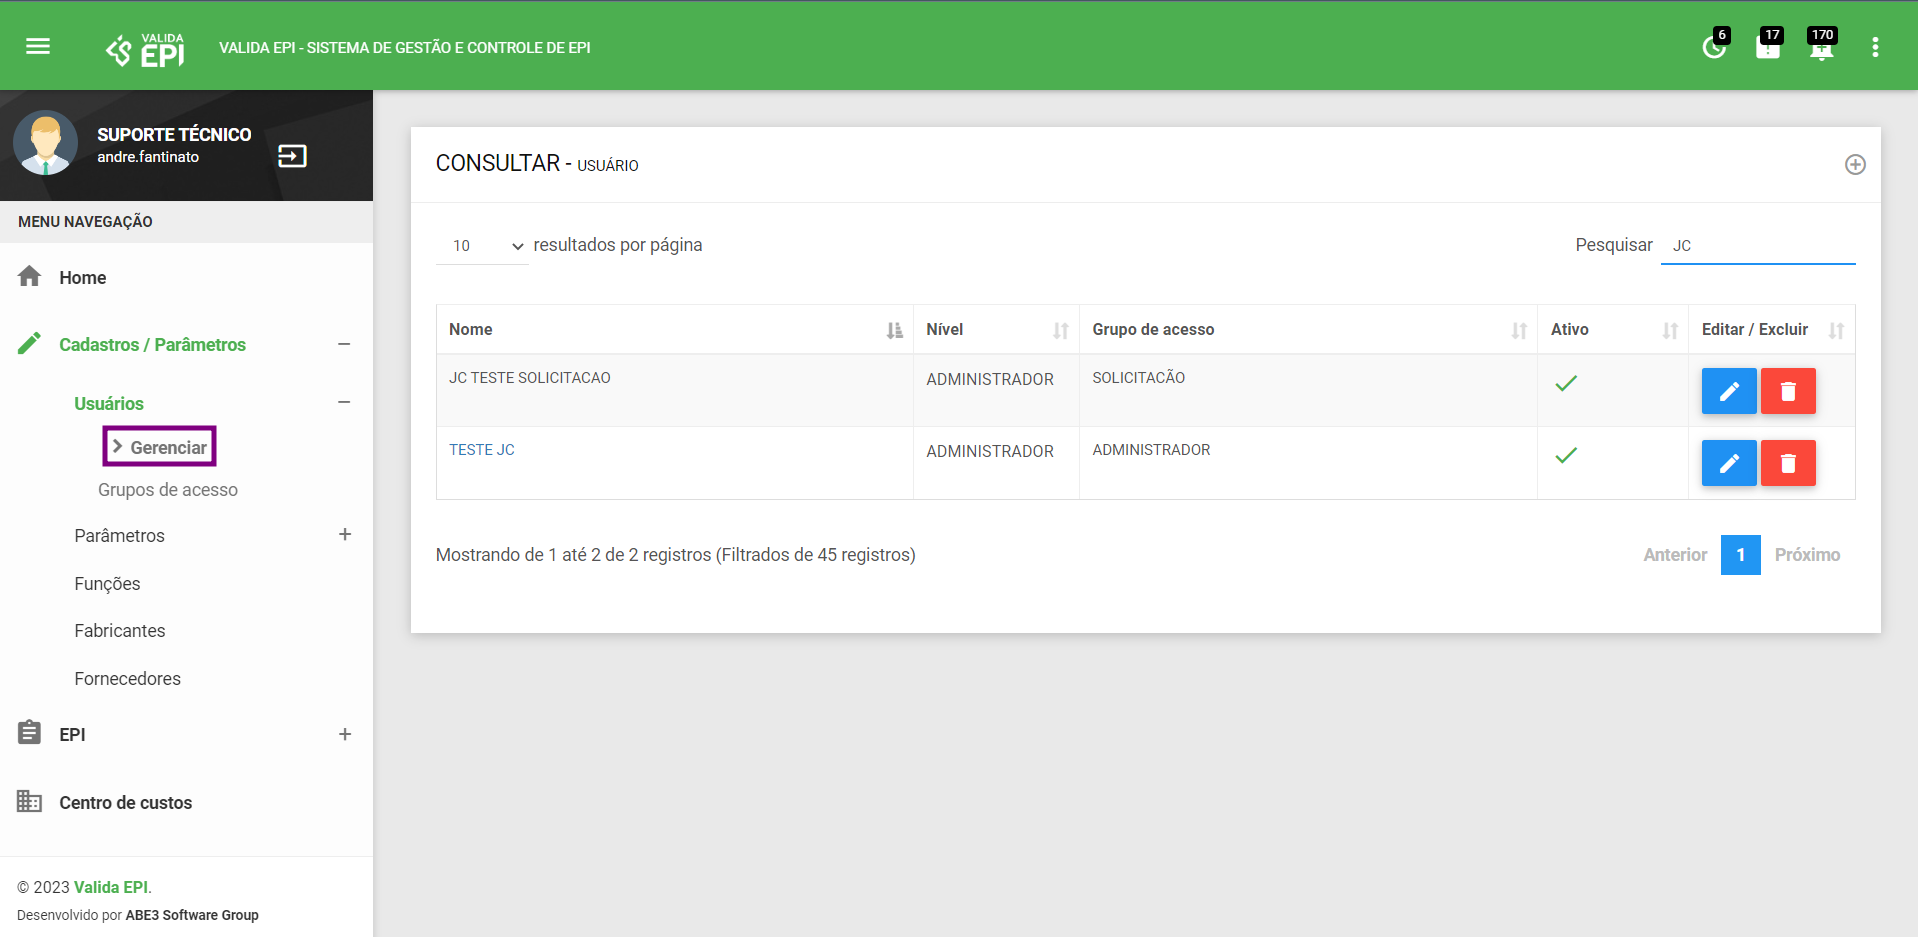The image size is (1918, 937).
Task: Sort the table by Ativo column
Action: tap(1613, 330)
